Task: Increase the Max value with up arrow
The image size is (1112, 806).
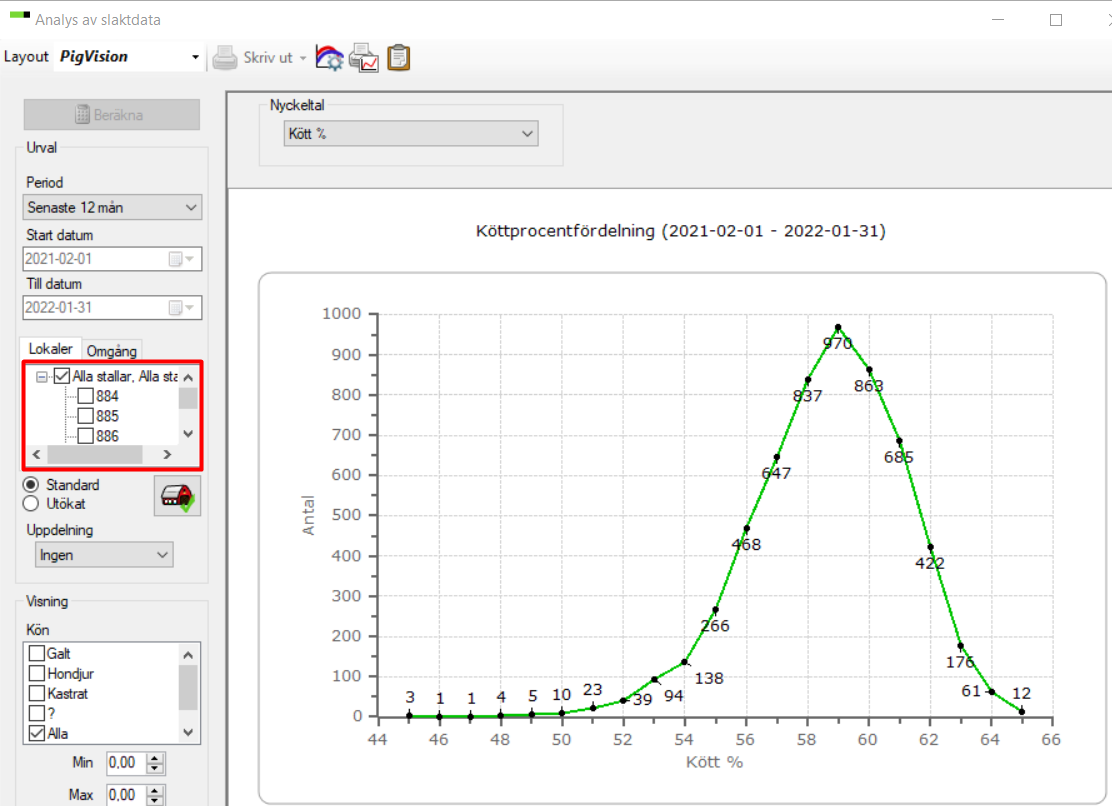Action: (x=155, y=790)
